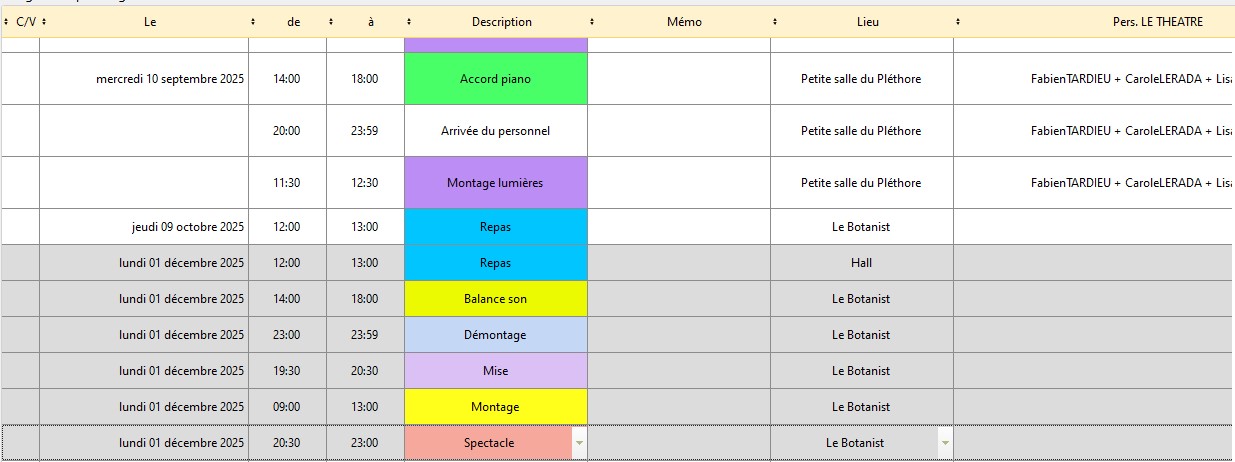Image resolution: width=1235 pixels, height=462 pixels.
Task: Click sort arrows left of Pers. LE THEATRE header
Action: (958, 22)
